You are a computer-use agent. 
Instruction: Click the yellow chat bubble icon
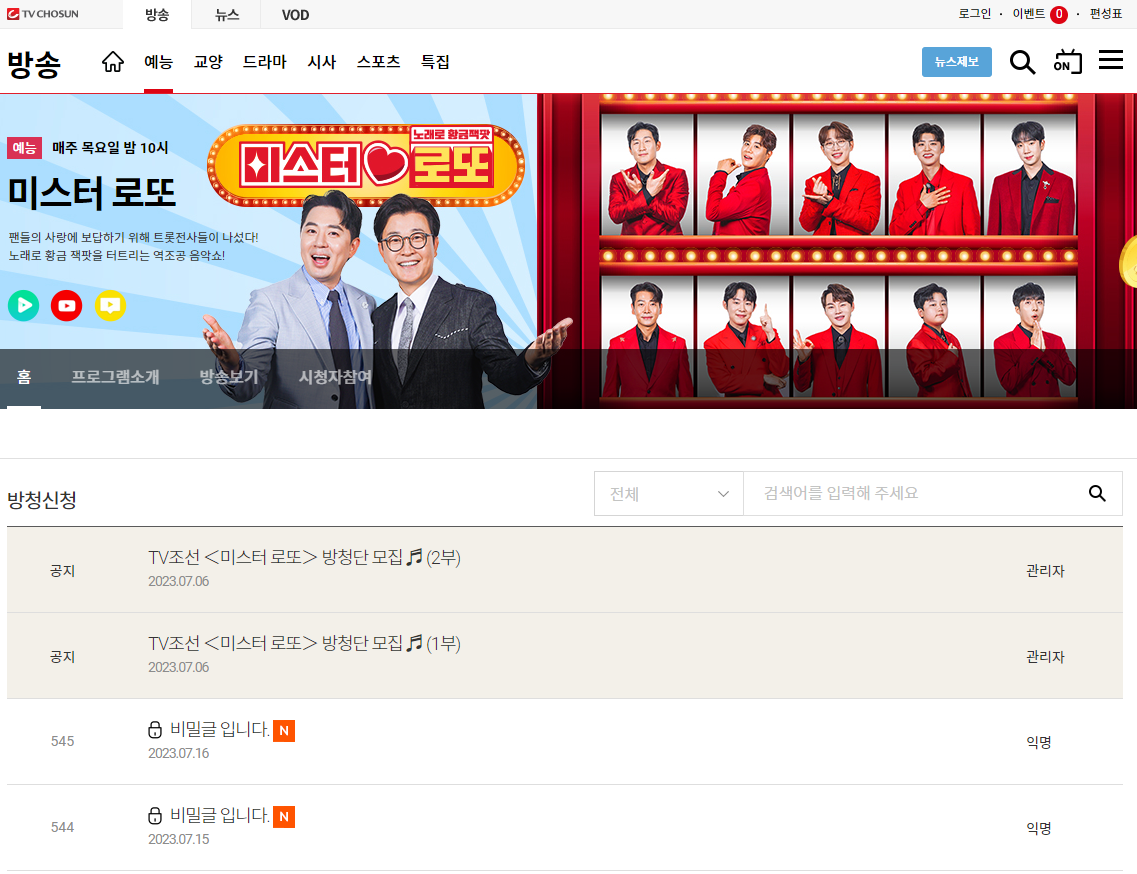[110, 305]
